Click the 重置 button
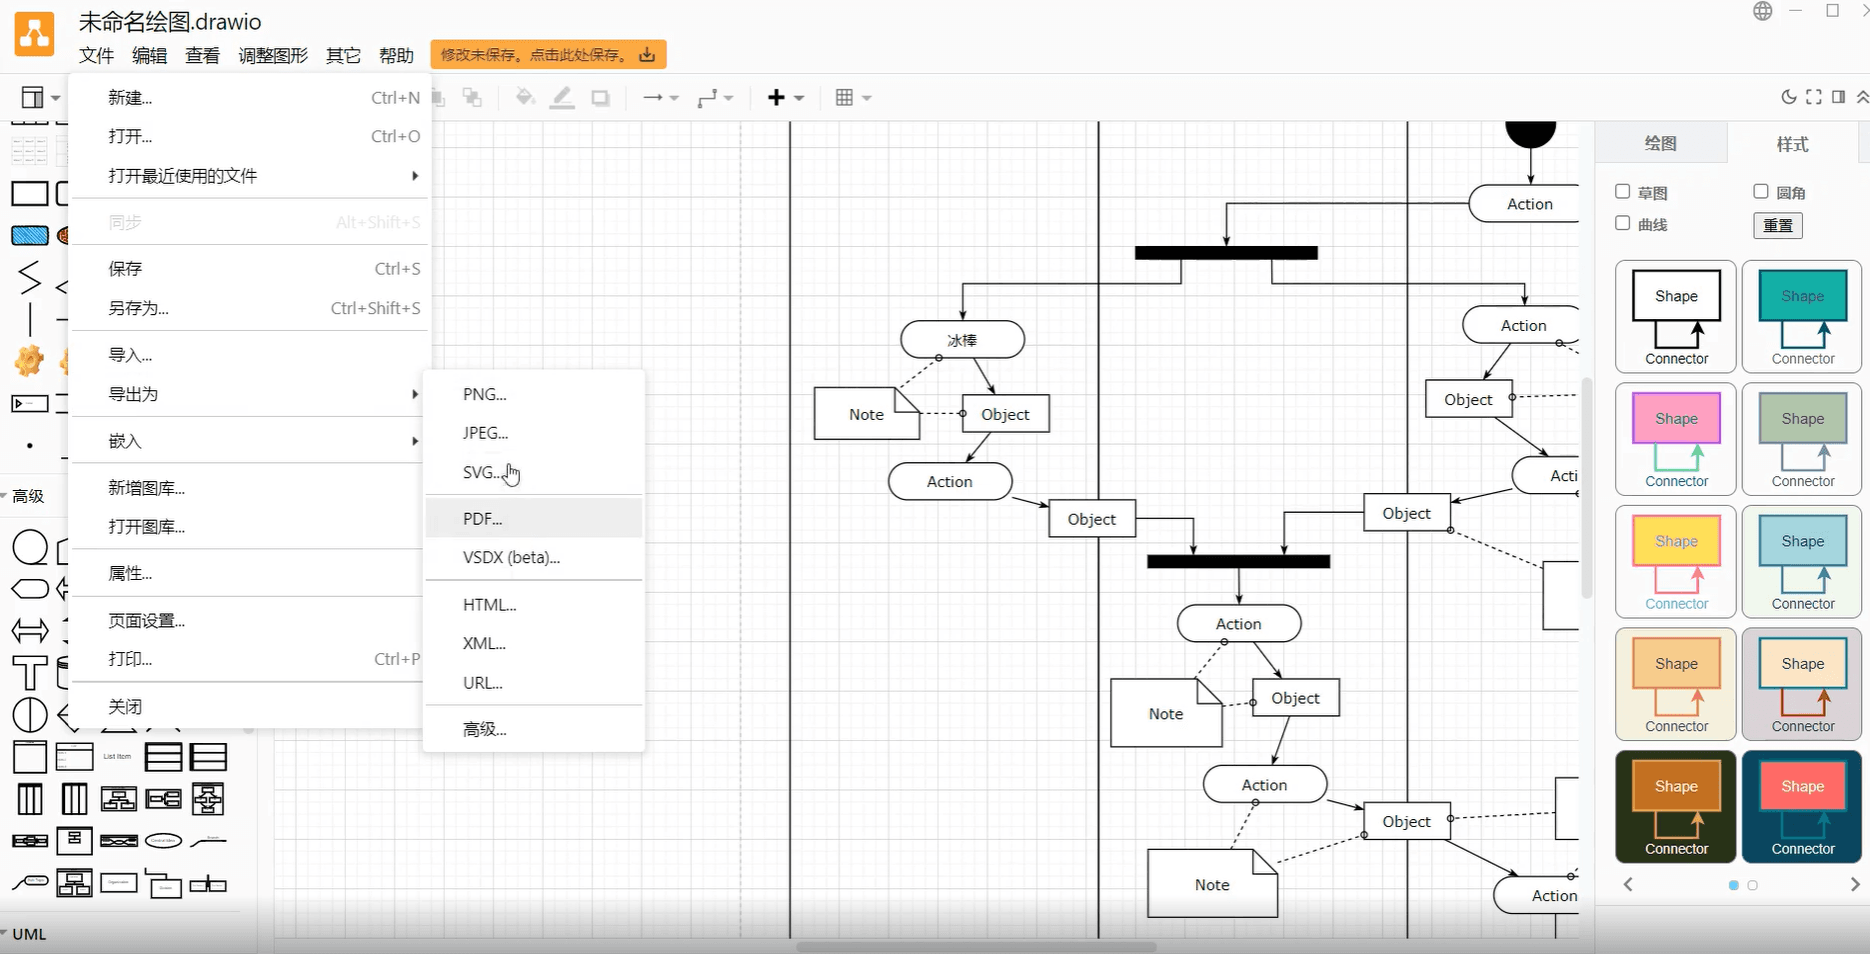Image resolution: width=1870 pixels, height=954 pixels. coord(1777,225)
